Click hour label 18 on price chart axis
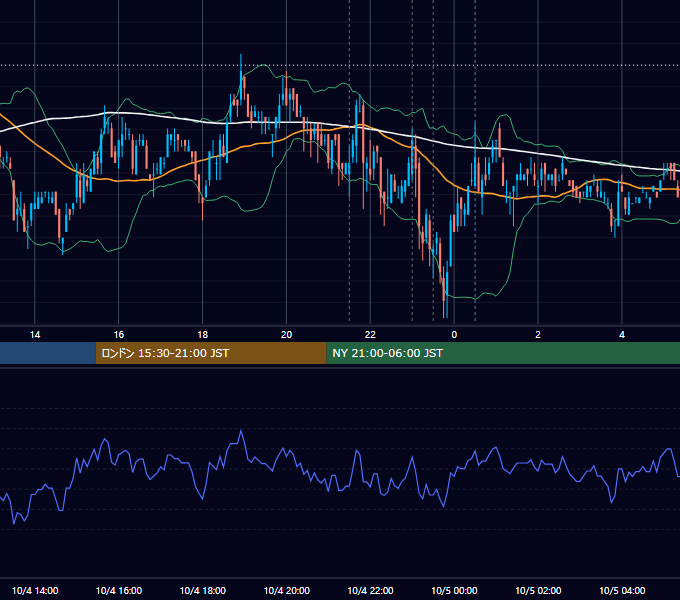Image resolution: width=680 pixels, height=600 pixels. [x=203, y=334]
